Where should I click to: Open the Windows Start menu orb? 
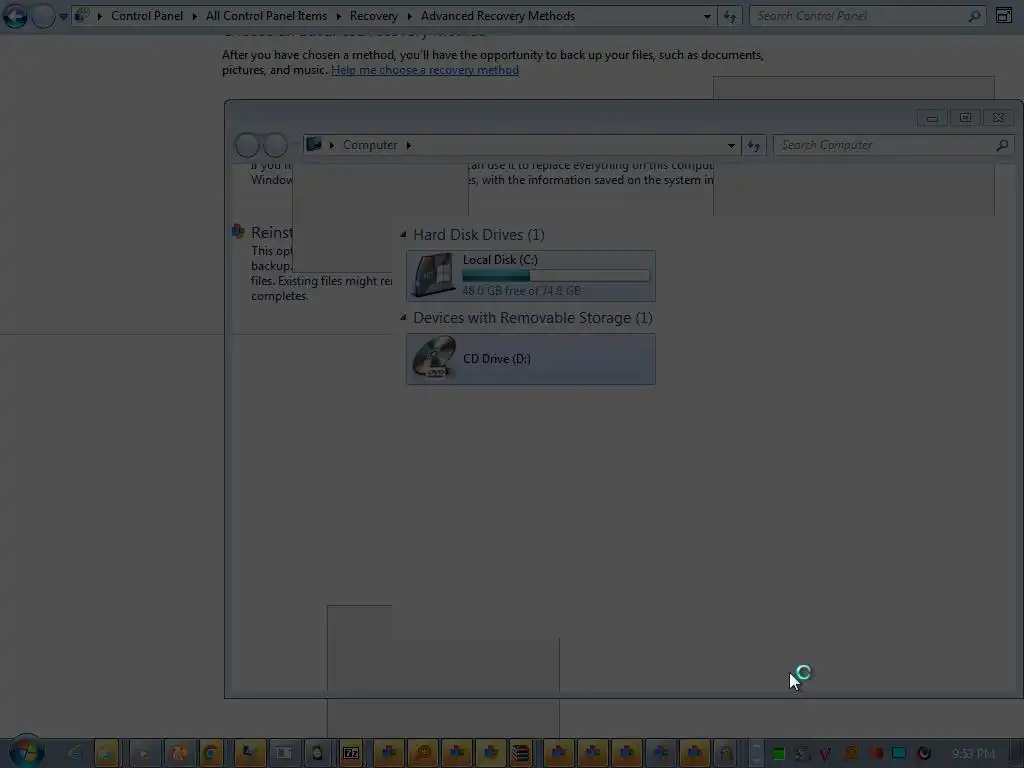[25, 752]
